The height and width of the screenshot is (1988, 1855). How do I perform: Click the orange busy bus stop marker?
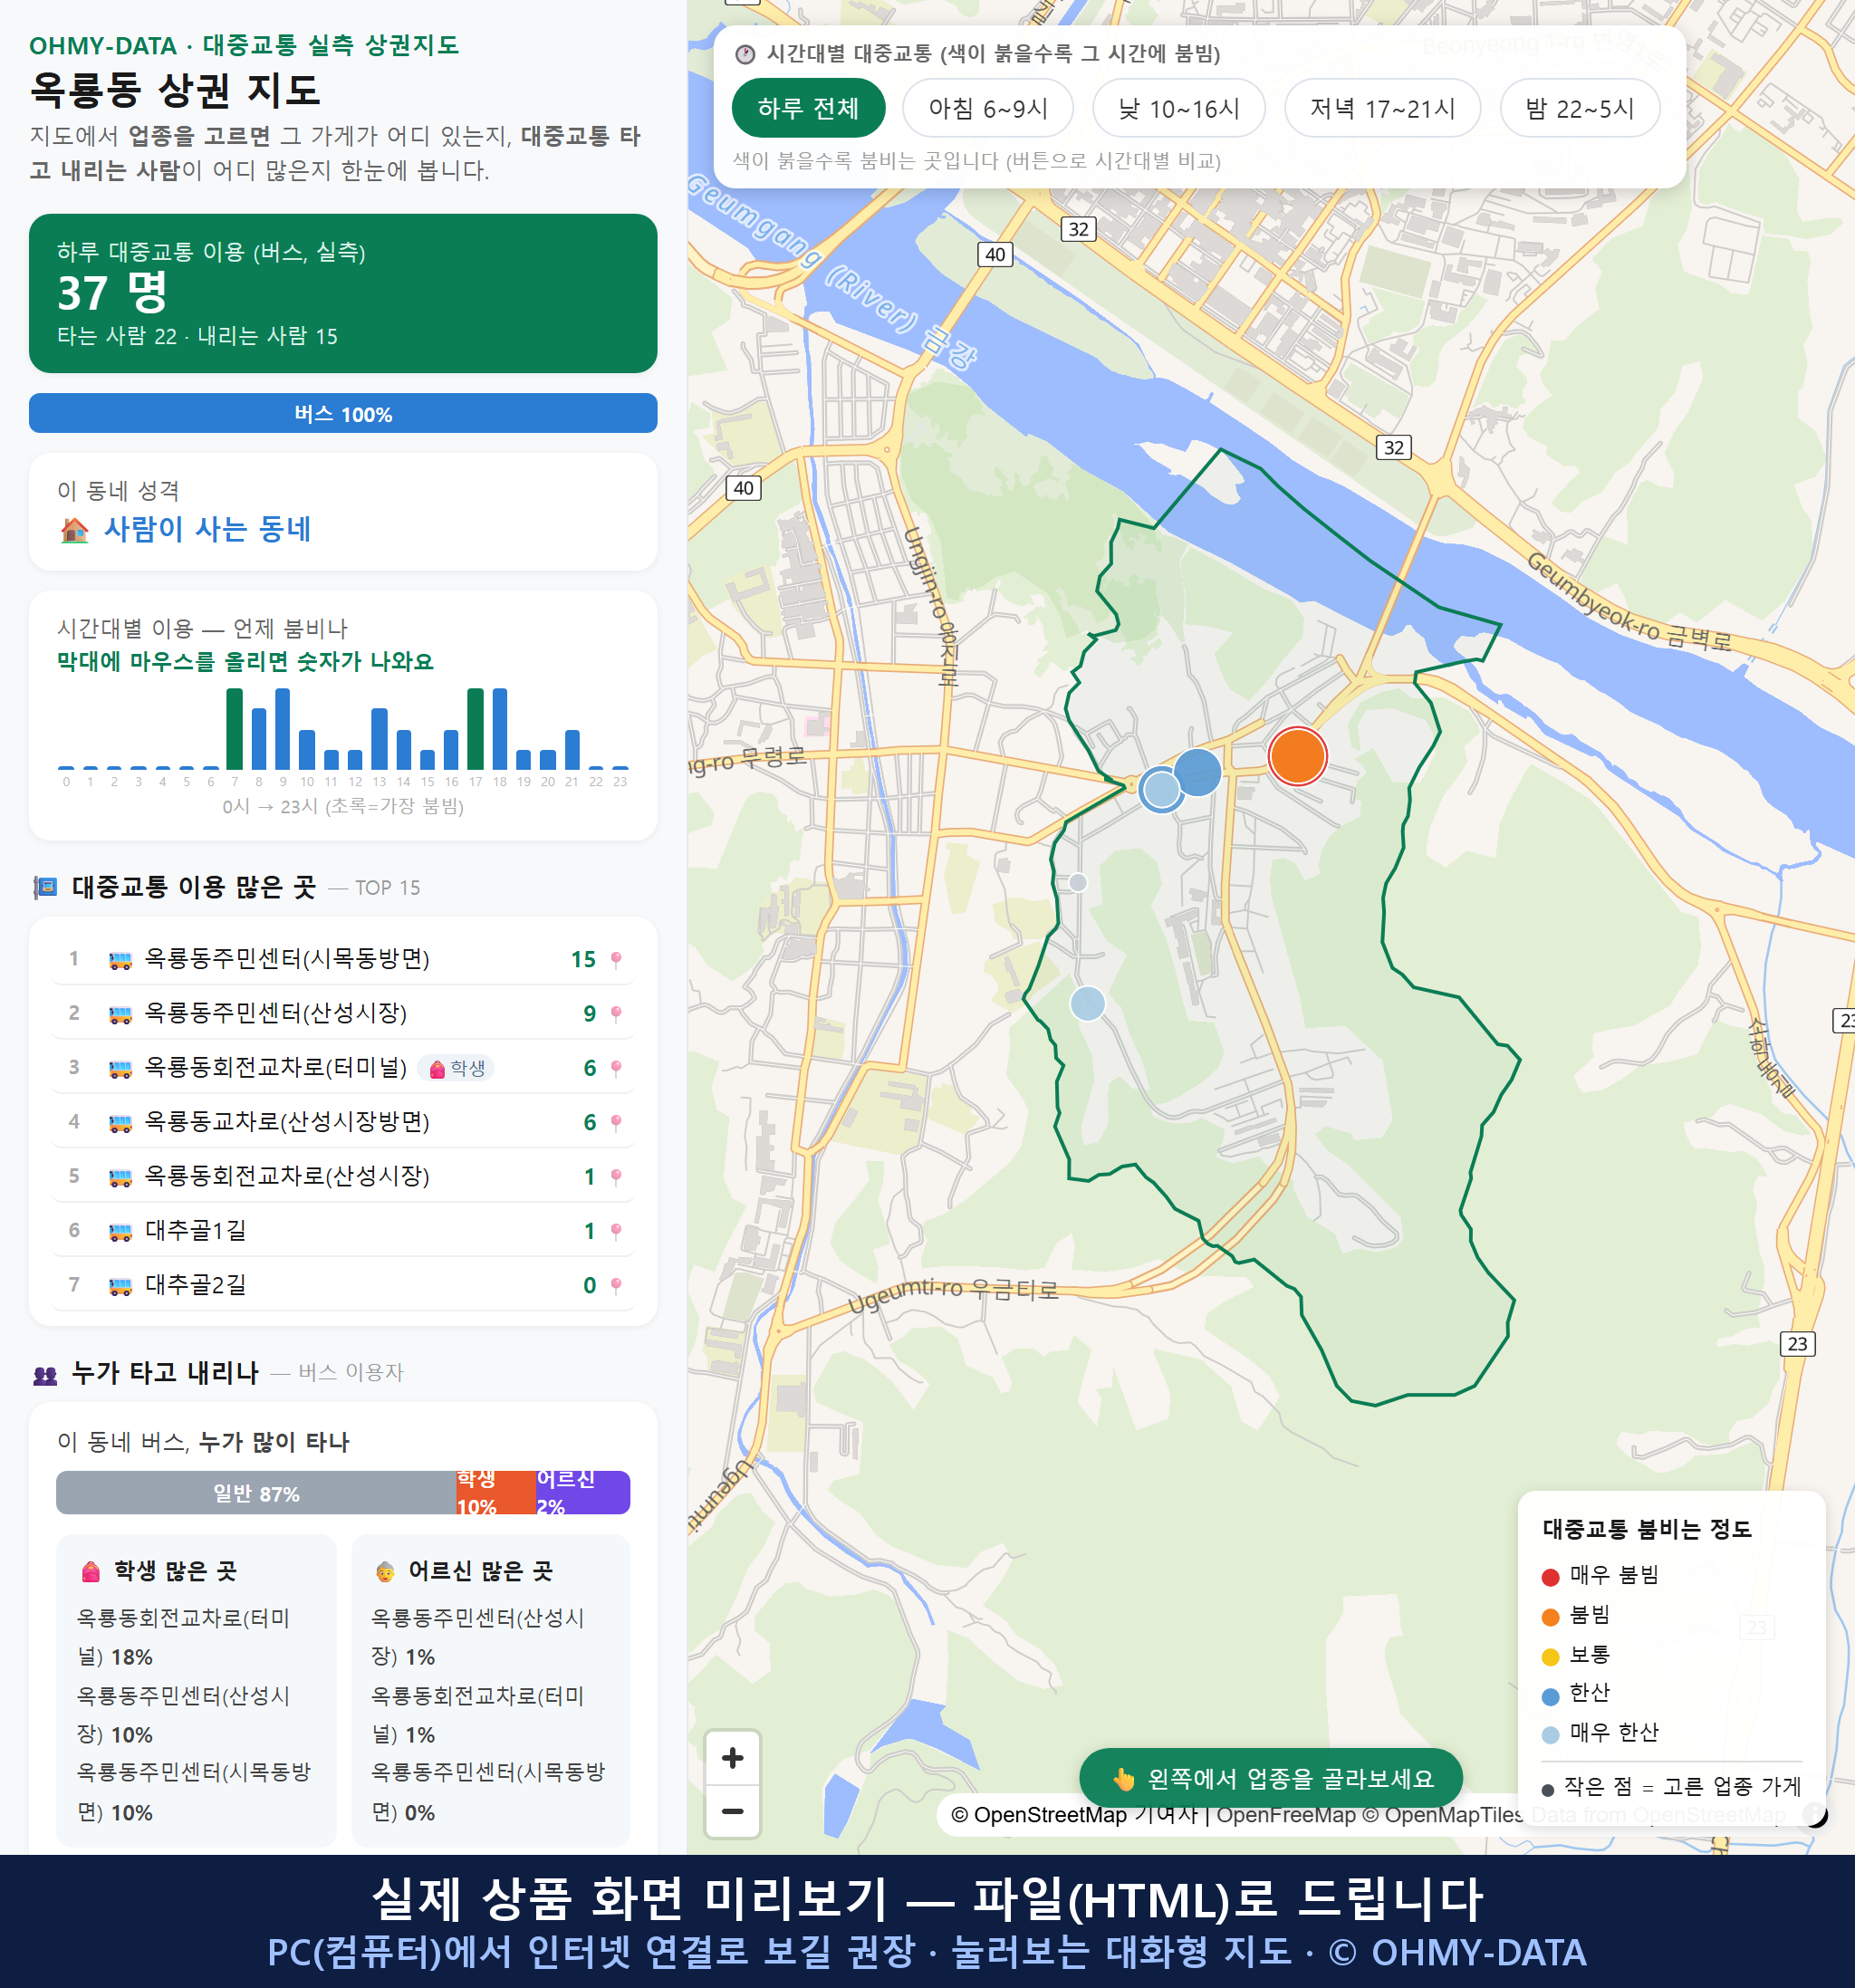click(1297, 756)
